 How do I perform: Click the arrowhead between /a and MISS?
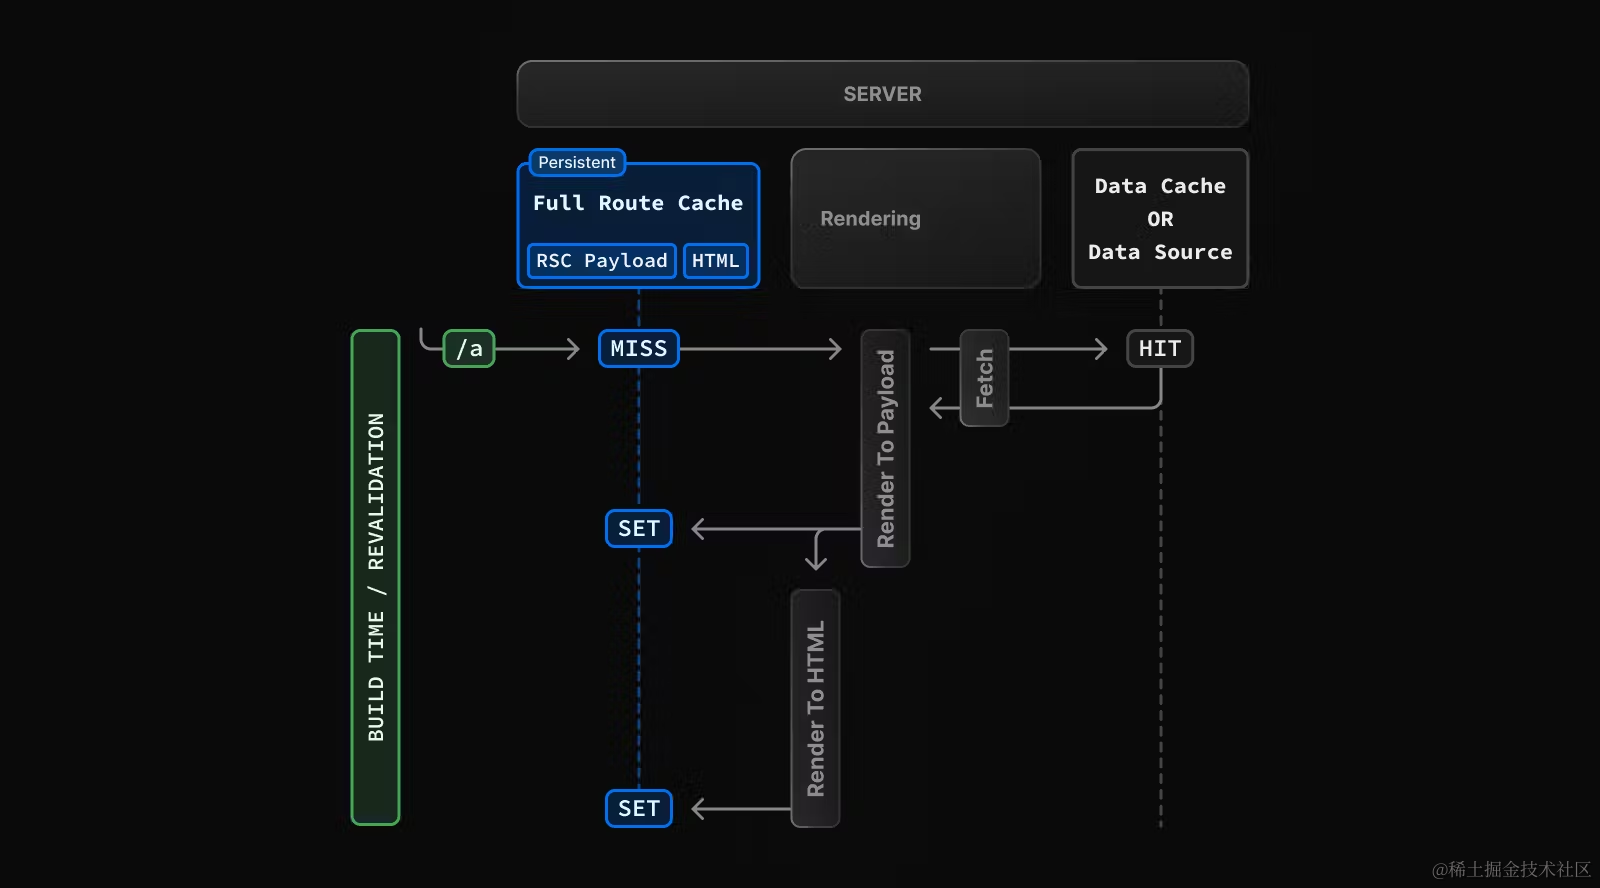573,349
